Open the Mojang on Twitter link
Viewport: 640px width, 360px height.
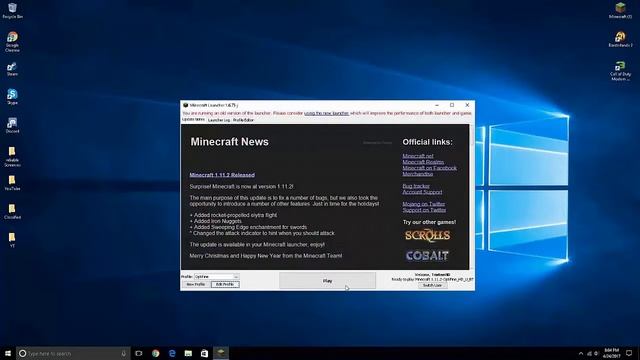[x=424, y=204]
